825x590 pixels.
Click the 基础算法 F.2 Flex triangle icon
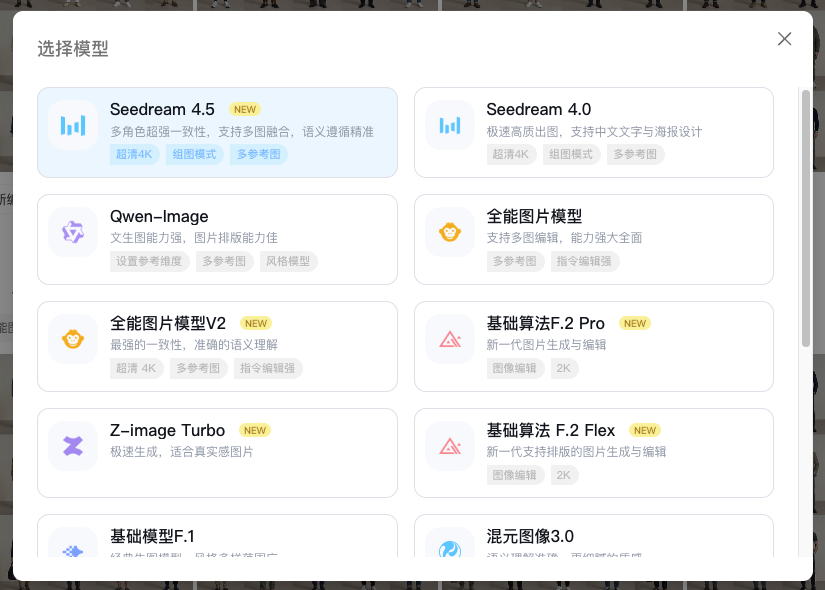(x=450, y=446)
